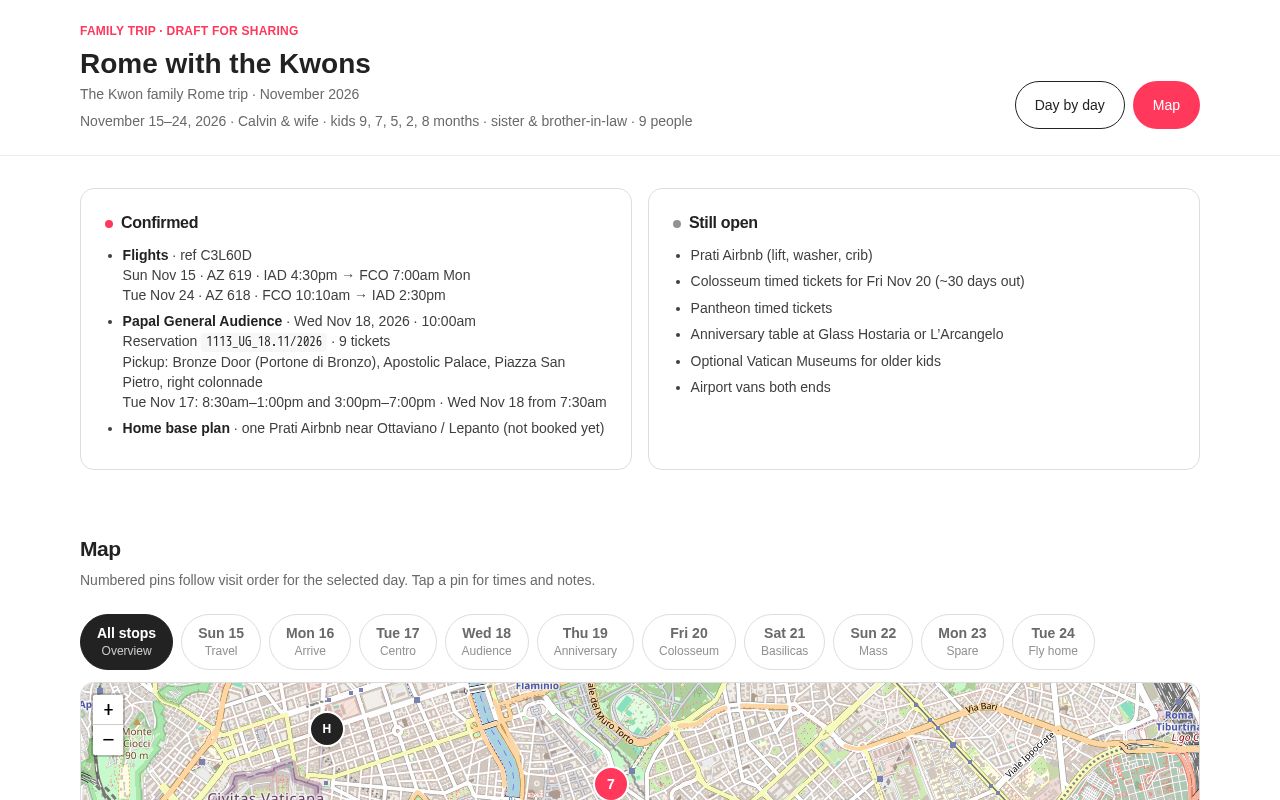Viewport: 1280px width, 800px height.
Task: Select the All stops overview tab
Action: pos(126,642)
